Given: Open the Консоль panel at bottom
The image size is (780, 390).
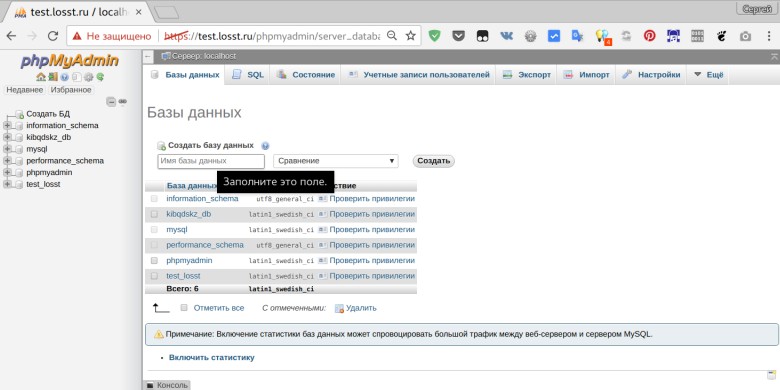Looking at the screenshot, I should (167, 385).
